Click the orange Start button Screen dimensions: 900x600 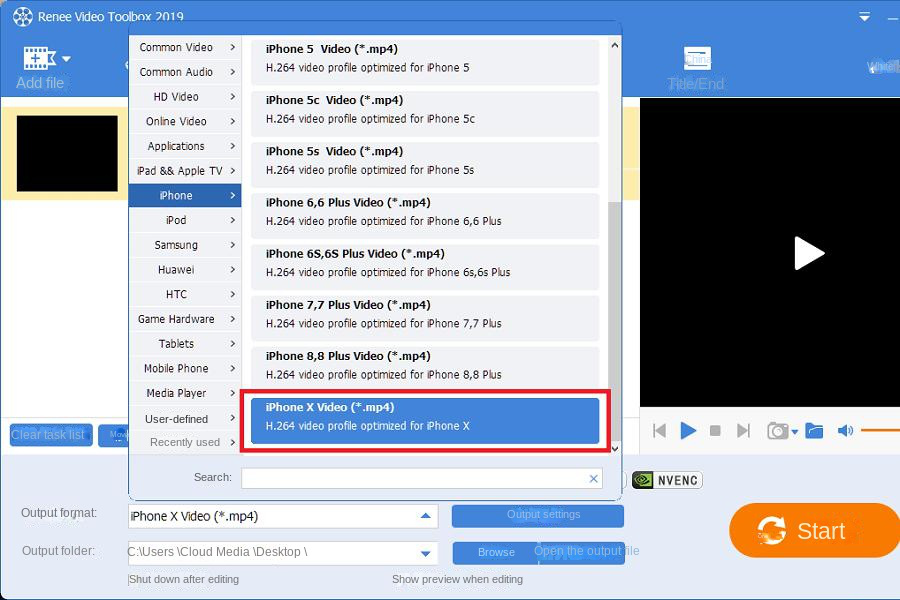pos(814,531)
